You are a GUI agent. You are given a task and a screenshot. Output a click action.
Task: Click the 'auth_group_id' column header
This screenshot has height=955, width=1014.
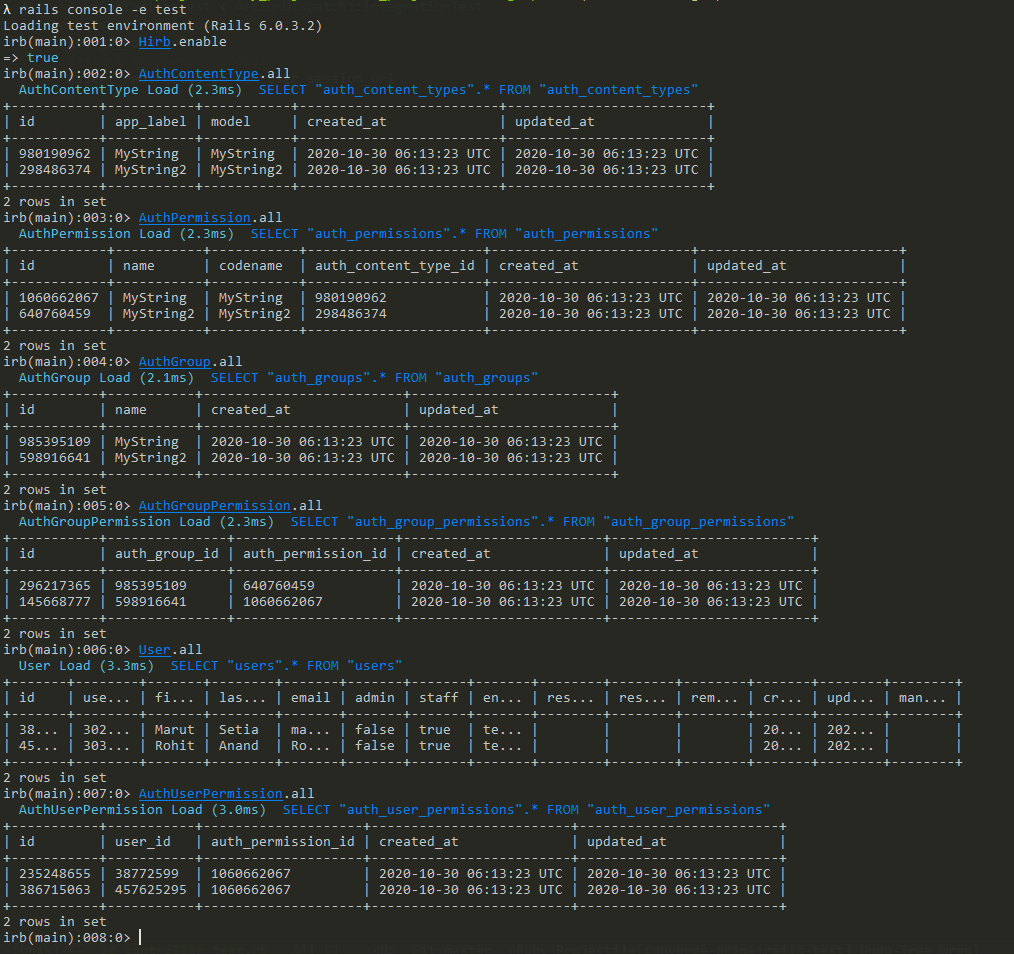coord(167,554)
